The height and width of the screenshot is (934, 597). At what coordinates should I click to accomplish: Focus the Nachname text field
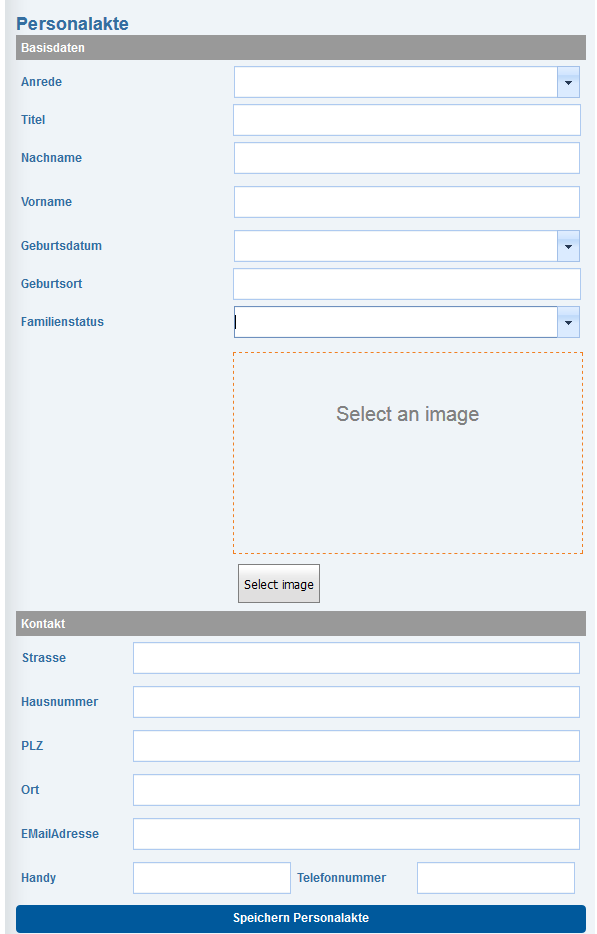pos(407,158)
